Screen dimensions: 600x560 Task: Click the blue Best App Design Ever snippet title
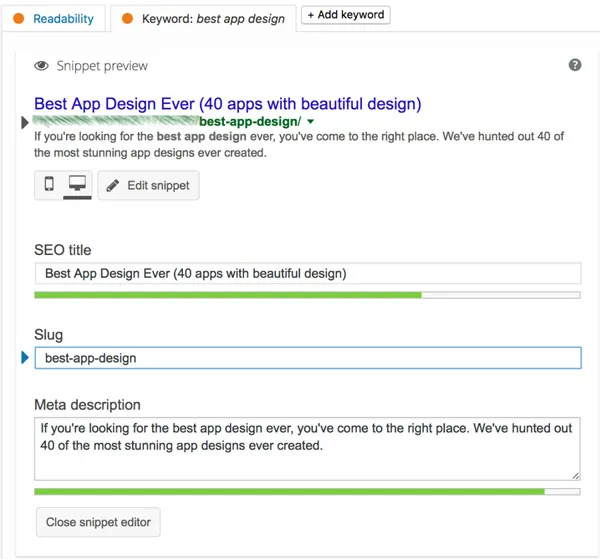coord(227,104)
